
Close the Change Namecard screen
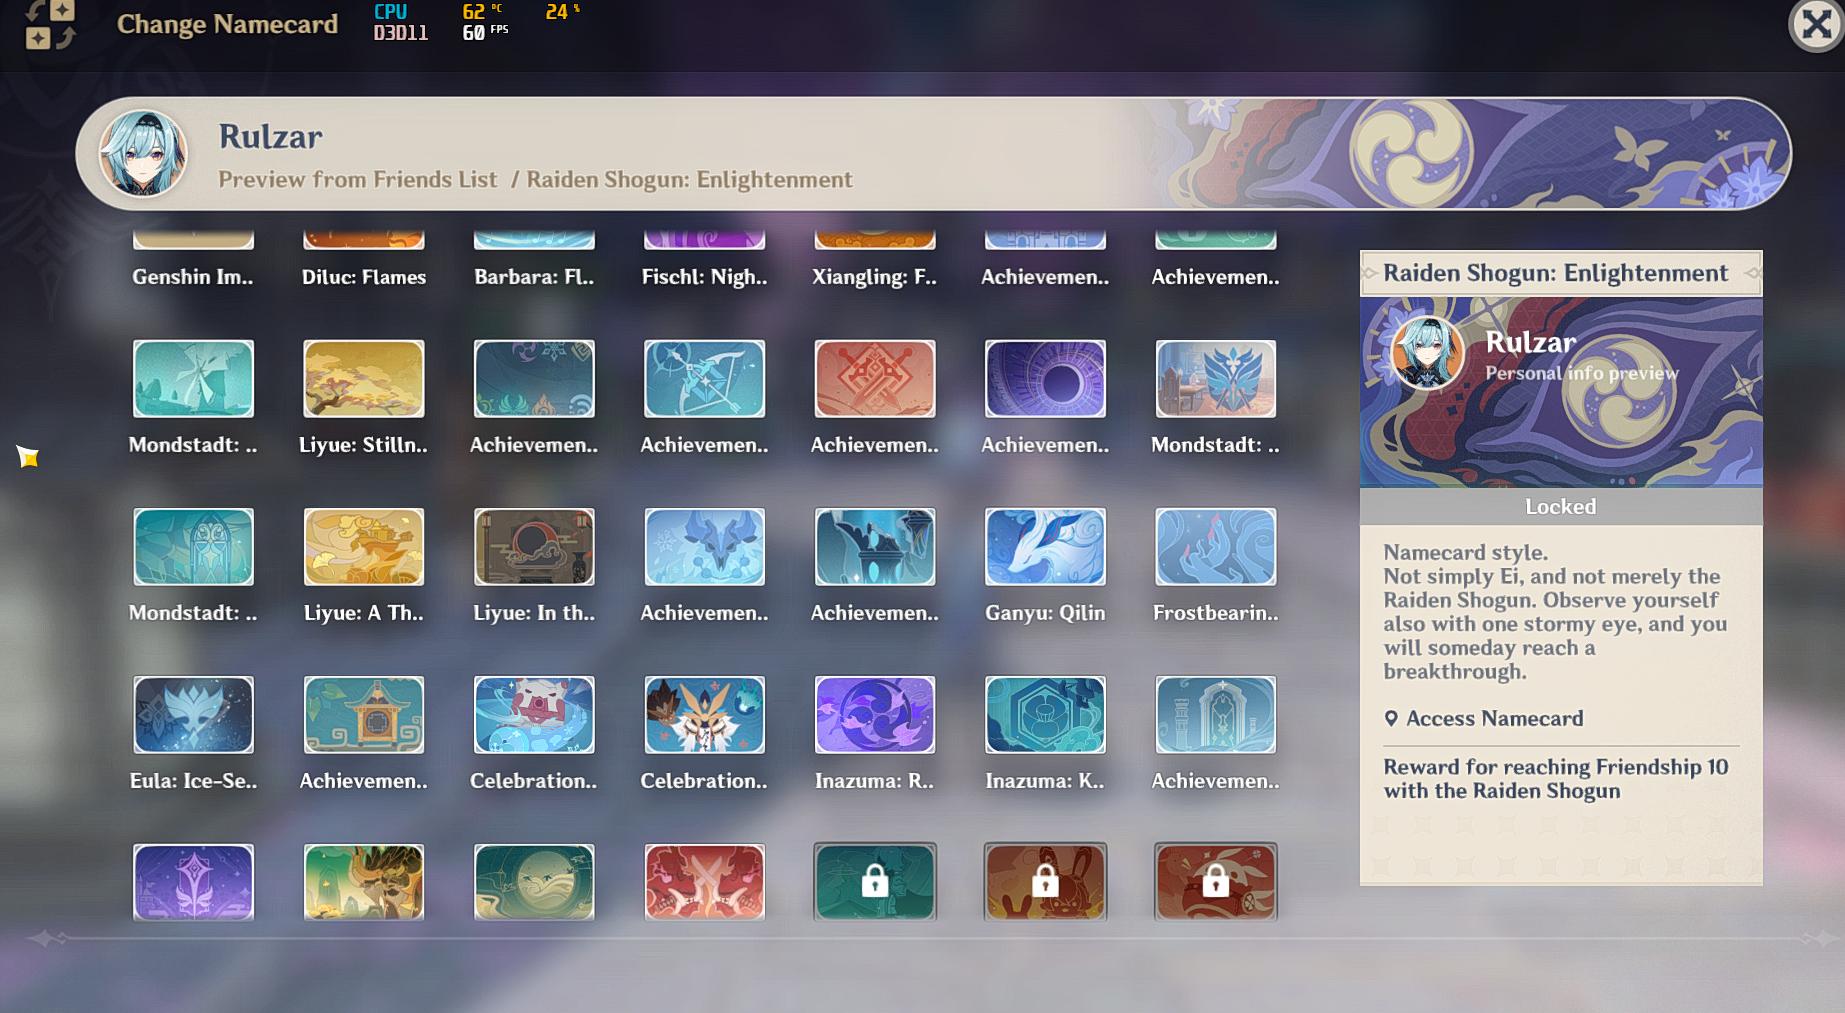click(1815, 24)
